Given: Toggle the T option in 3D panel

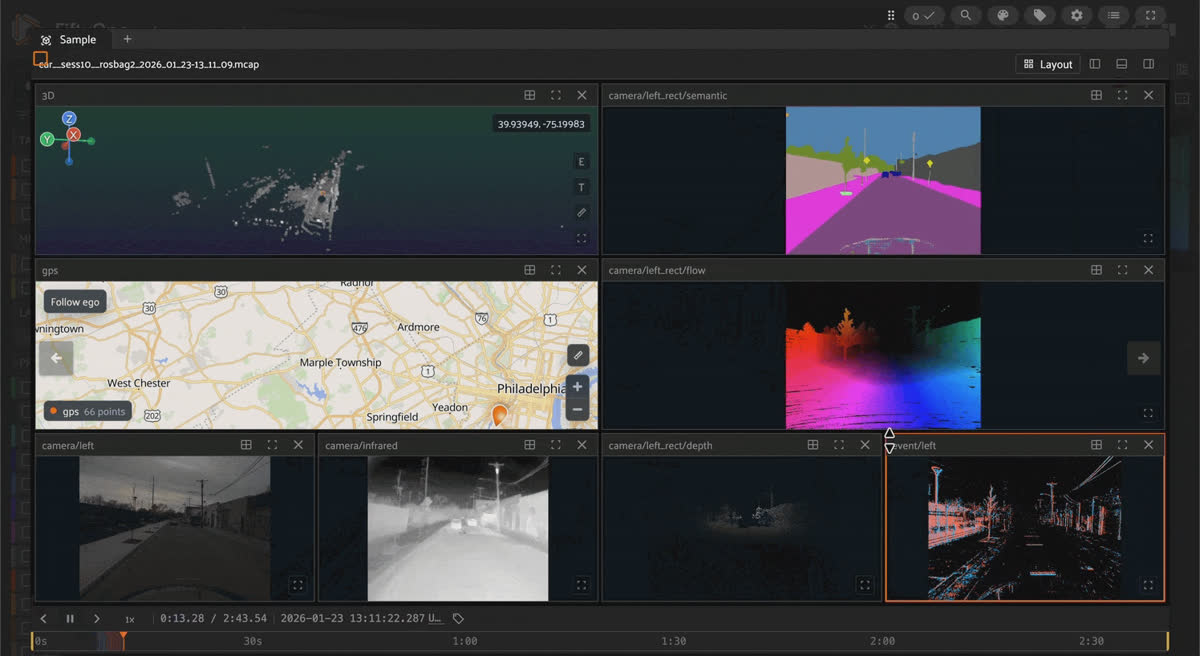Looking at the screenshot, I should 582,187.
